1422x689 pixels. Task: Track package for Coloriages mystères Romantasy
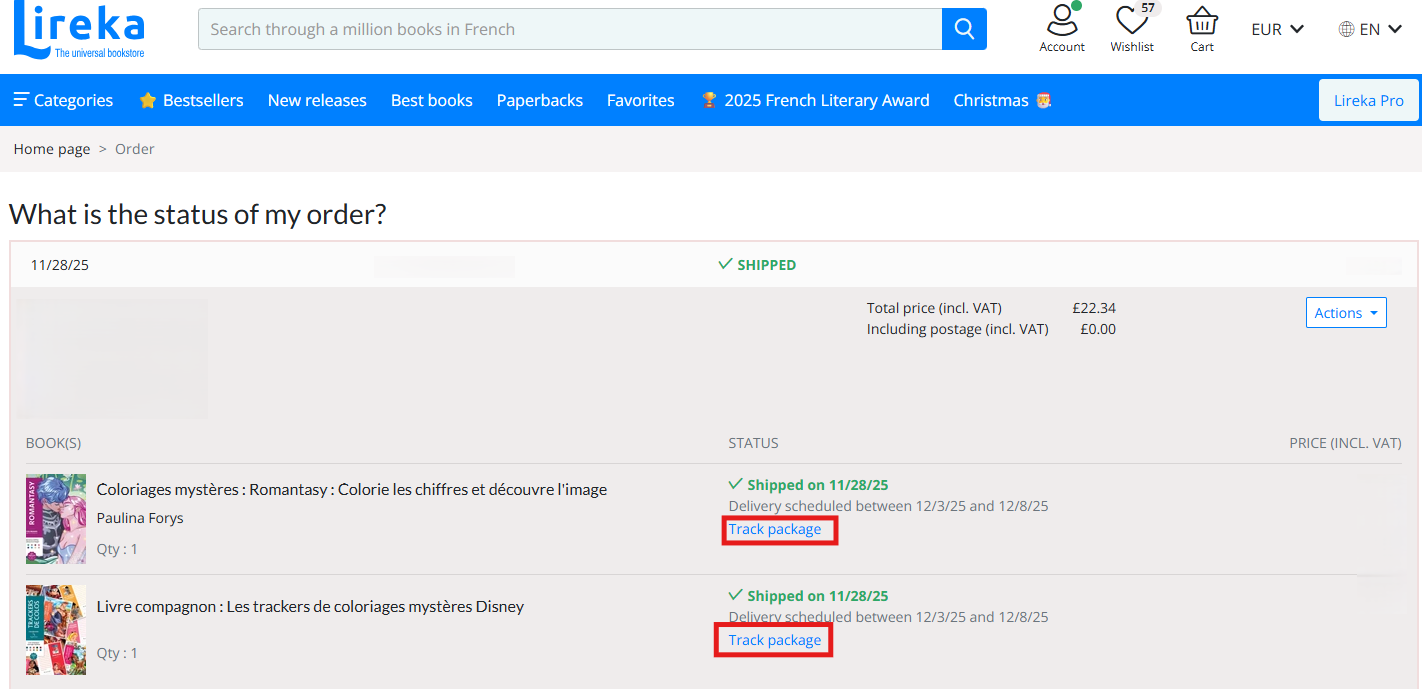[775, 530]
